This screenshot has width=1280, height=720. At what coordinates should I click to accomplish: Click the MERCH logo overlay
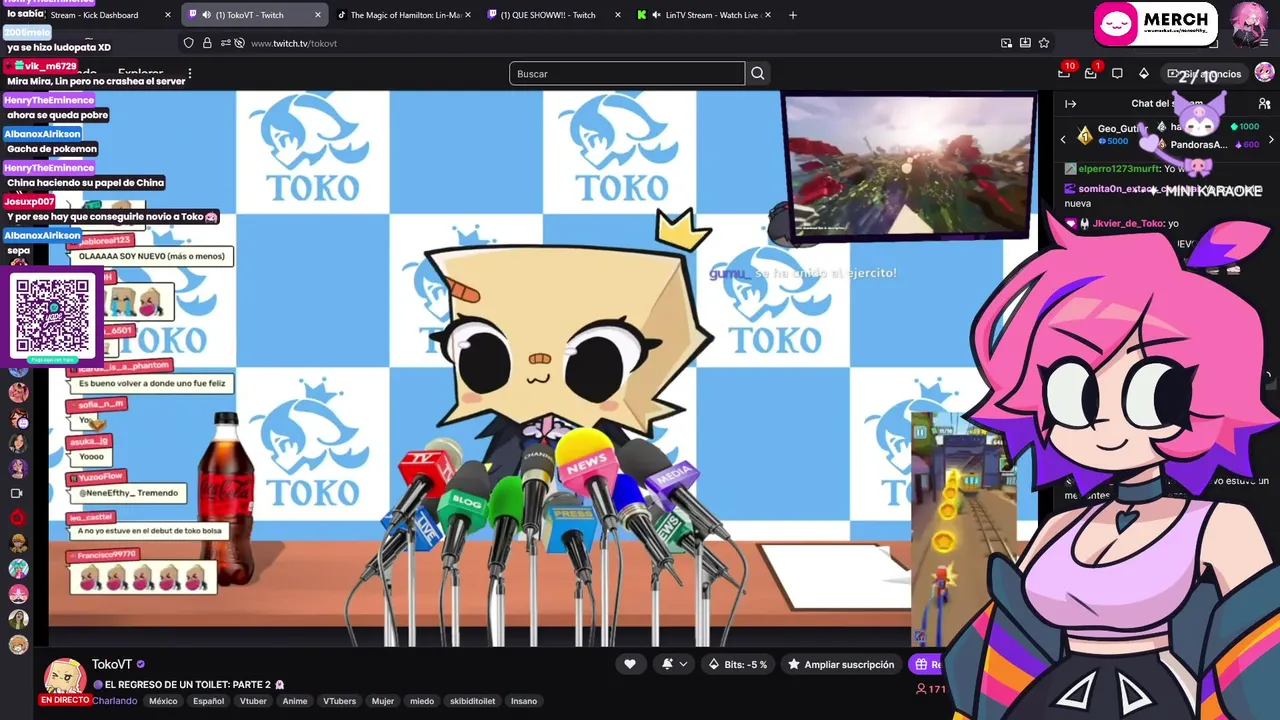(x=1154, y=25)
